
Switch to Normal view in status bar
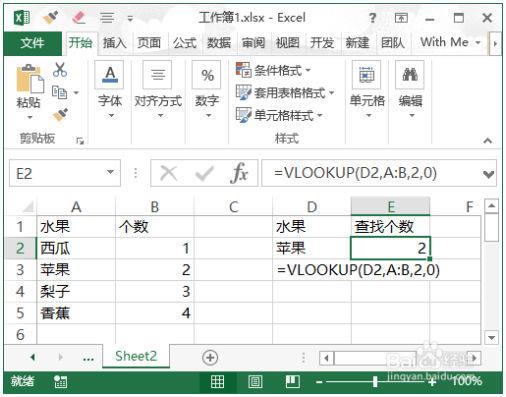[217, 381]
